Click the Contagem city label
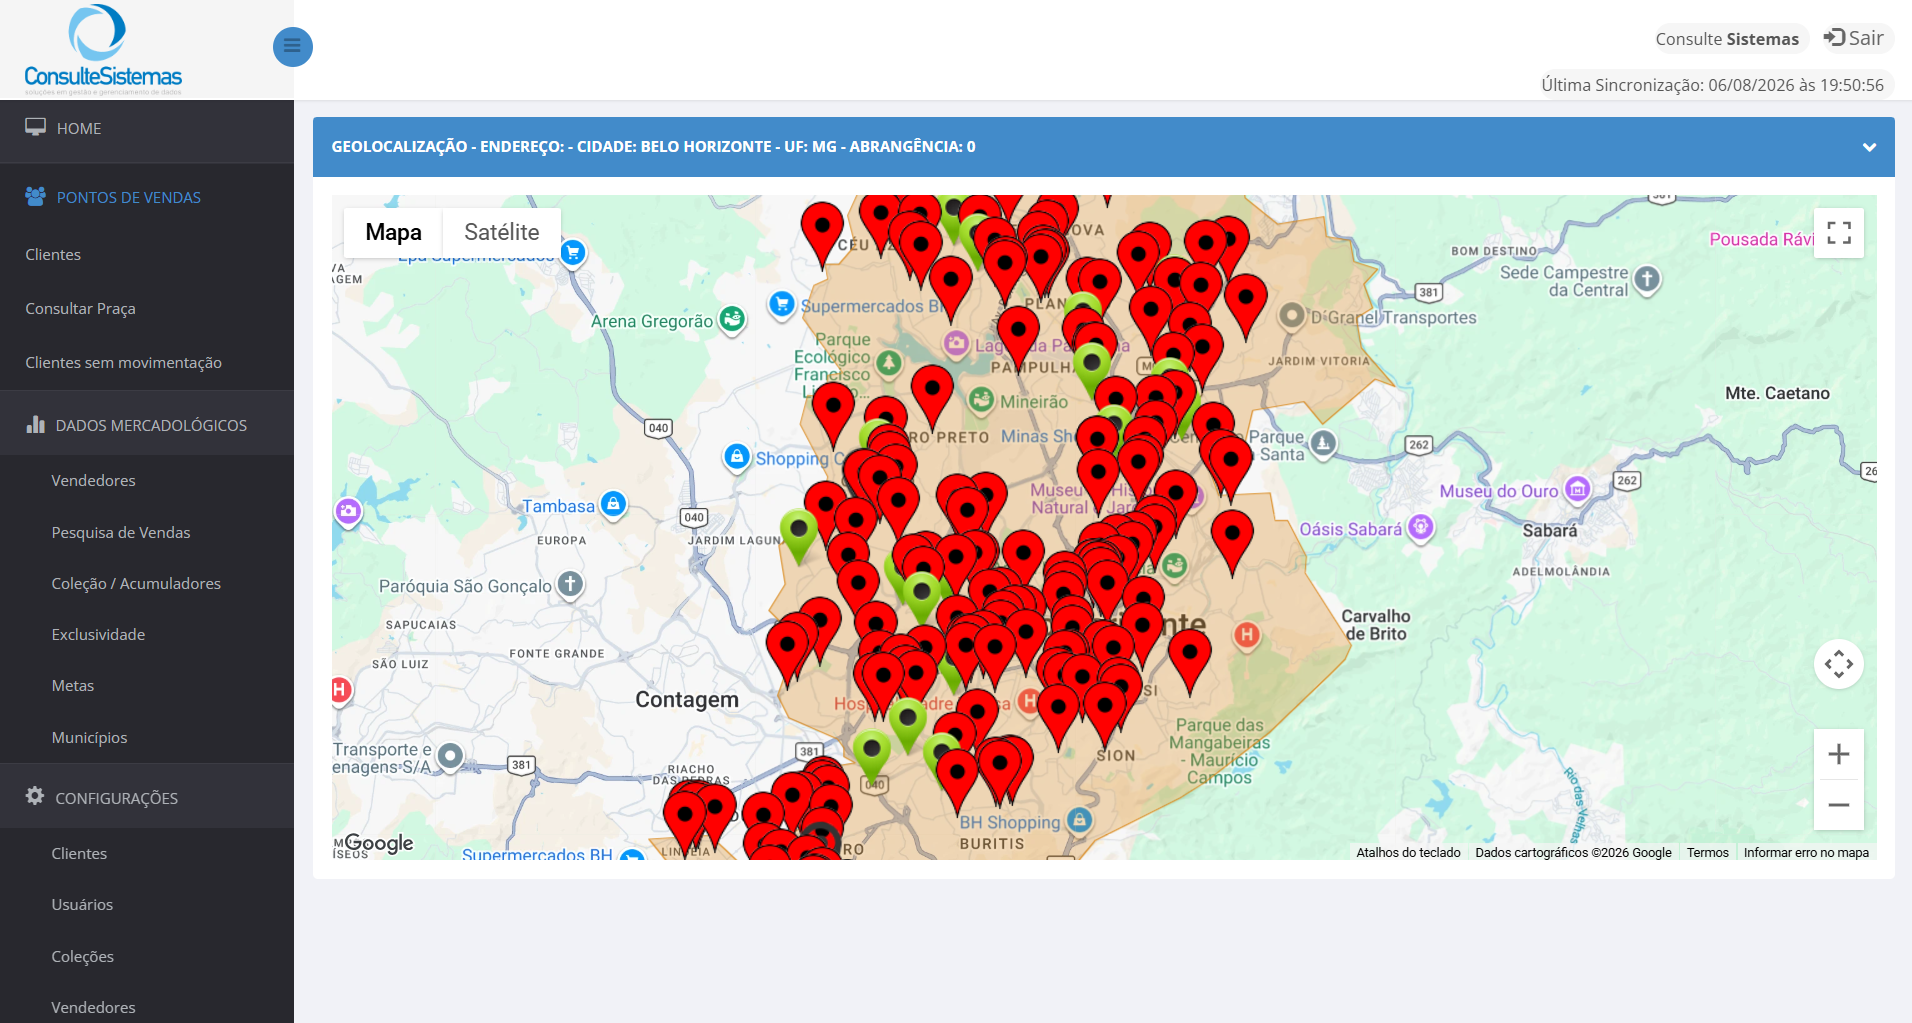The image size is (1912, 1023). coord(687,699)
